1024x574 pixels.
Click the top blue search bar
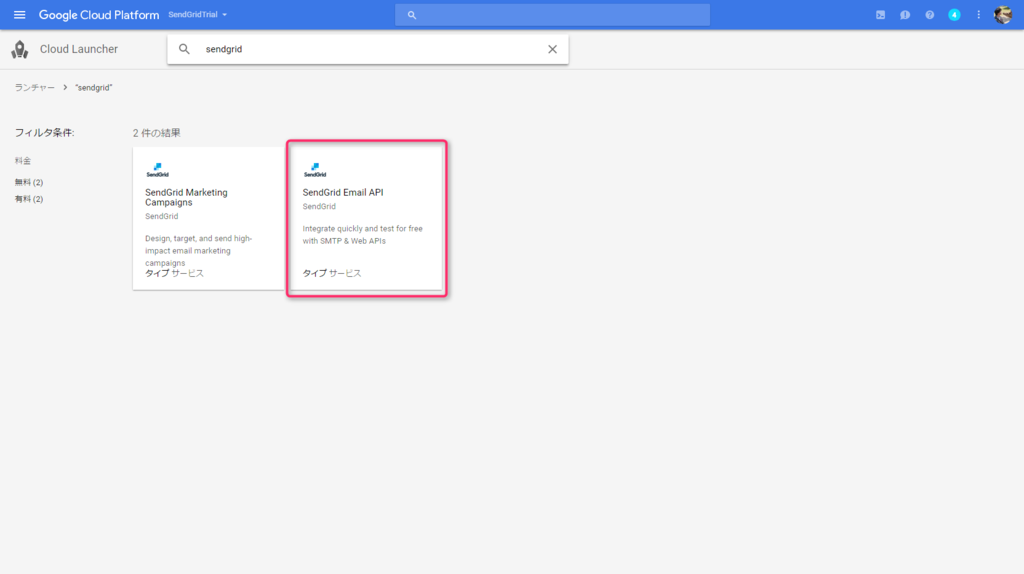coord(552,14)
